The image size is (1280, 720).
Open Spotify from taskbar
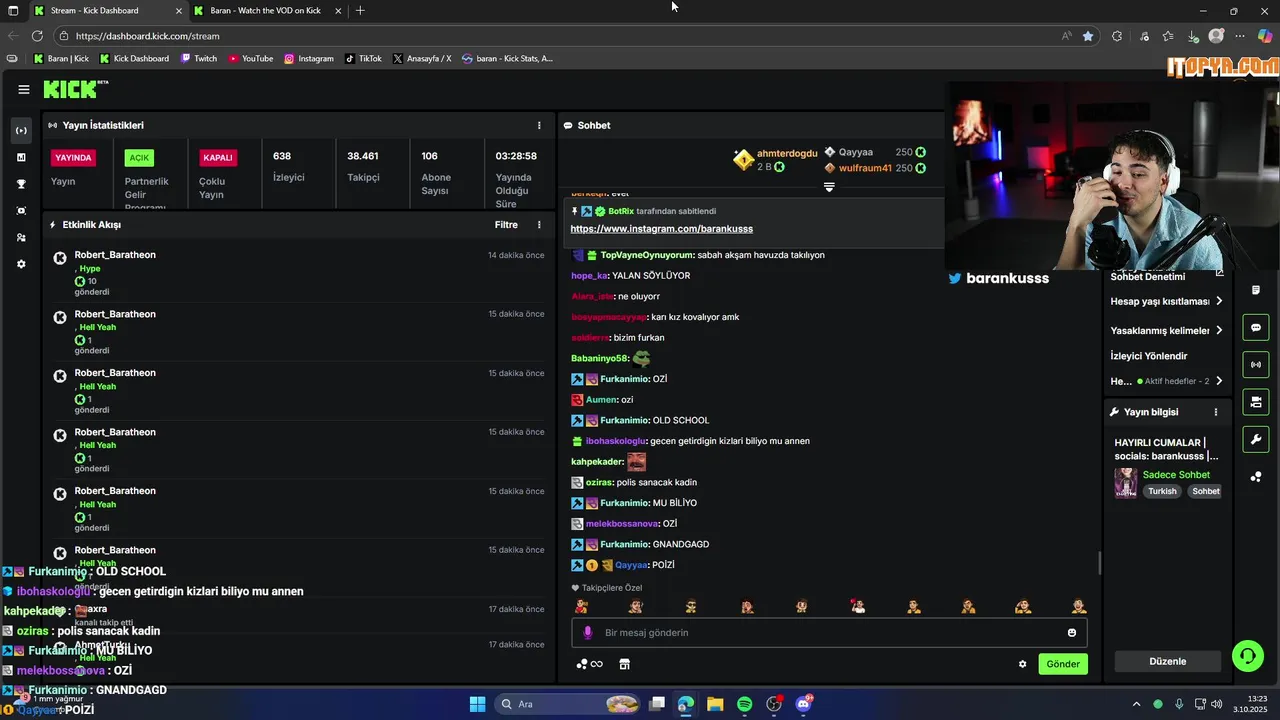pyautogui.click(x=744, y=704)
